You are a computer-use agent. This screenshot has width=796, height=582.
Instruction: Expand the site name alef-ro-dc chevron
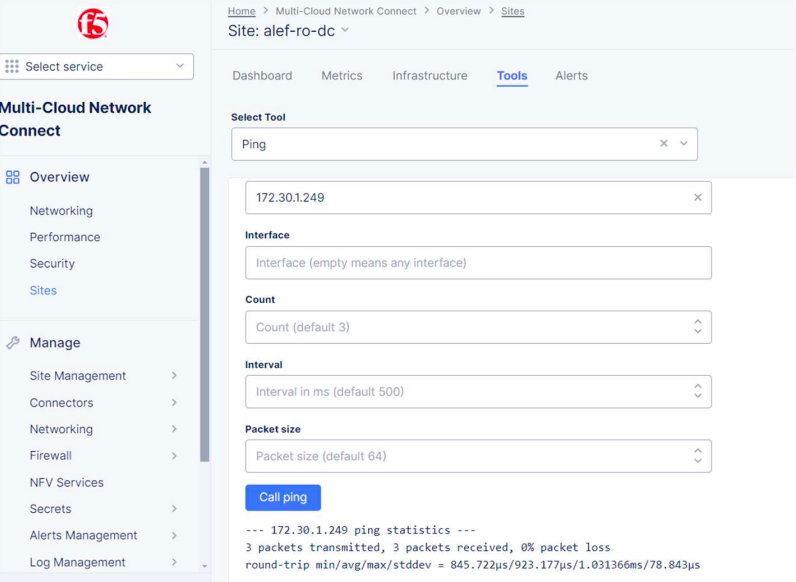click(x=345, y=30)
